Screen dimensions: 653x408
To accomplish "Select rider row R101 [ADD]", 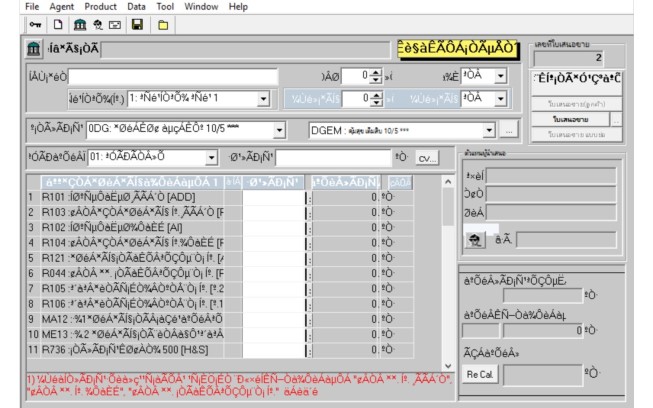I will click(132, 197).
